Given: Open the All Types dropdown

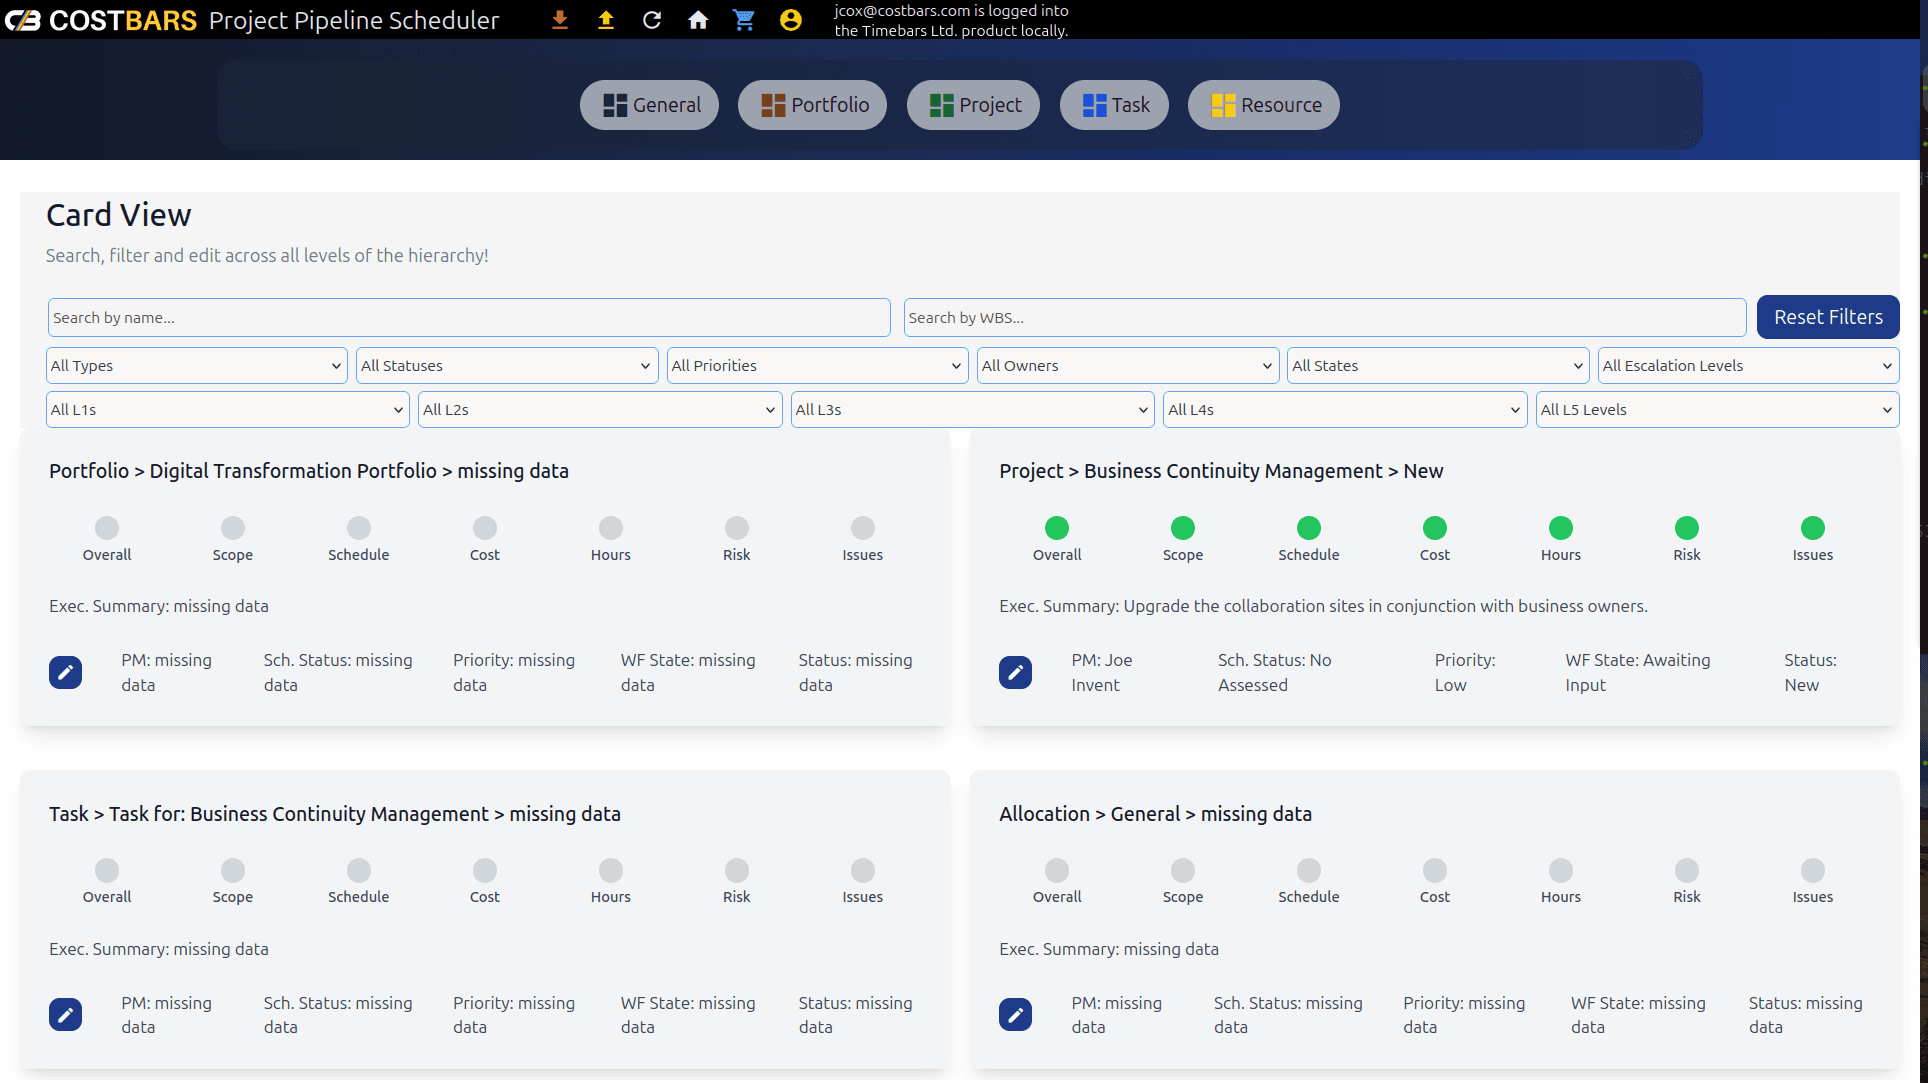Looking at the screenshot, I should [x=197, y=366].
